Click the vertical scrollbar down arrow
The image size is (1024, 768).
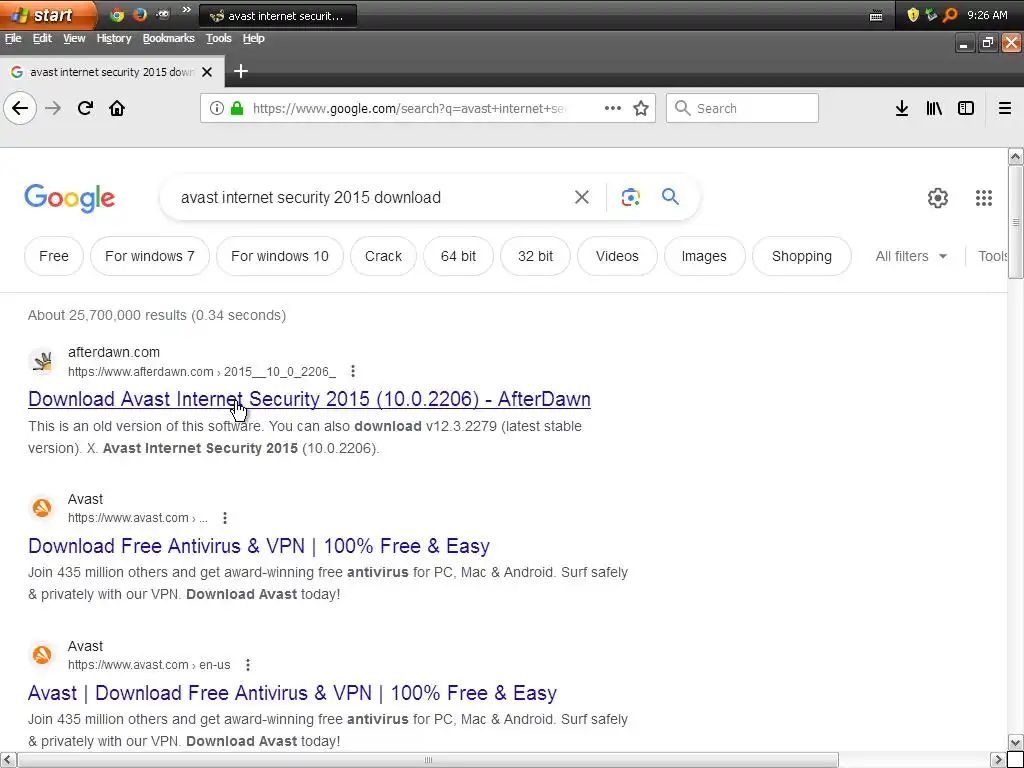tap(1015, 743)
